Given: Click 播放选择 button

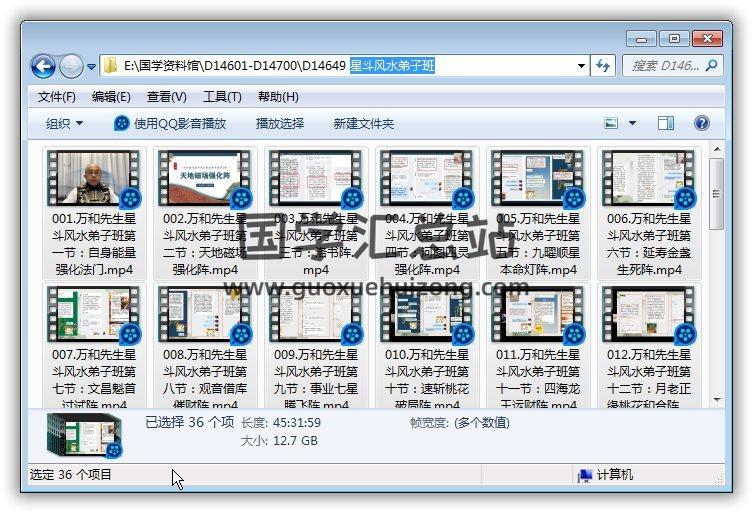Looking at the screenshot, I should [279, 123].
